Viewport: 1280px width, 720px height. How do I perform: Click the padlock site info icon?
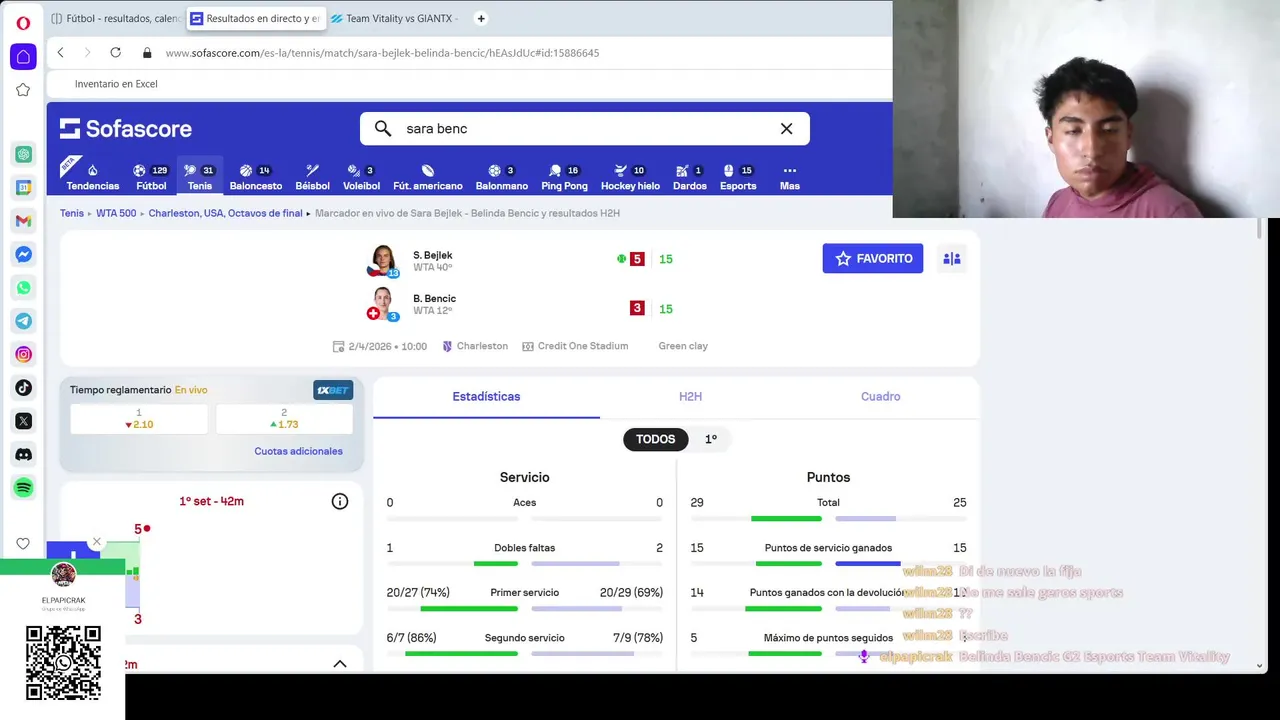click(x=147, y=53)
